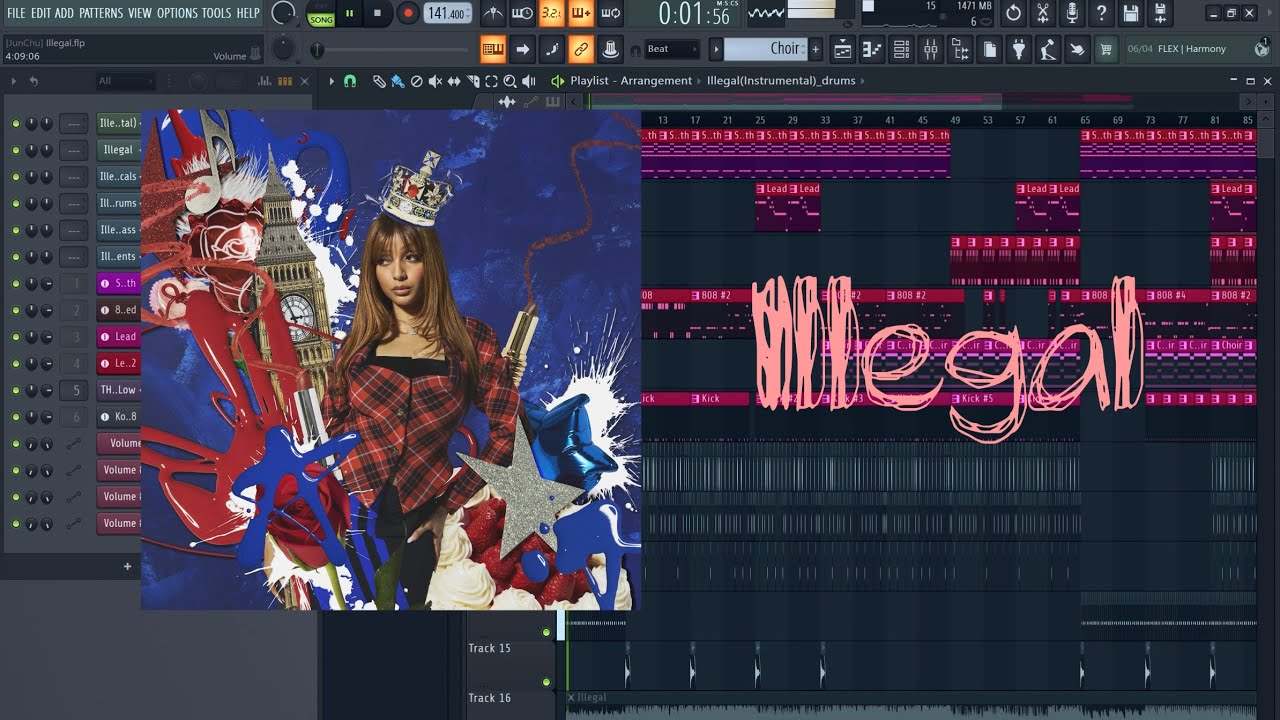Open the Browser view icon
The image size is (1280, 720).
pos(960,48)
